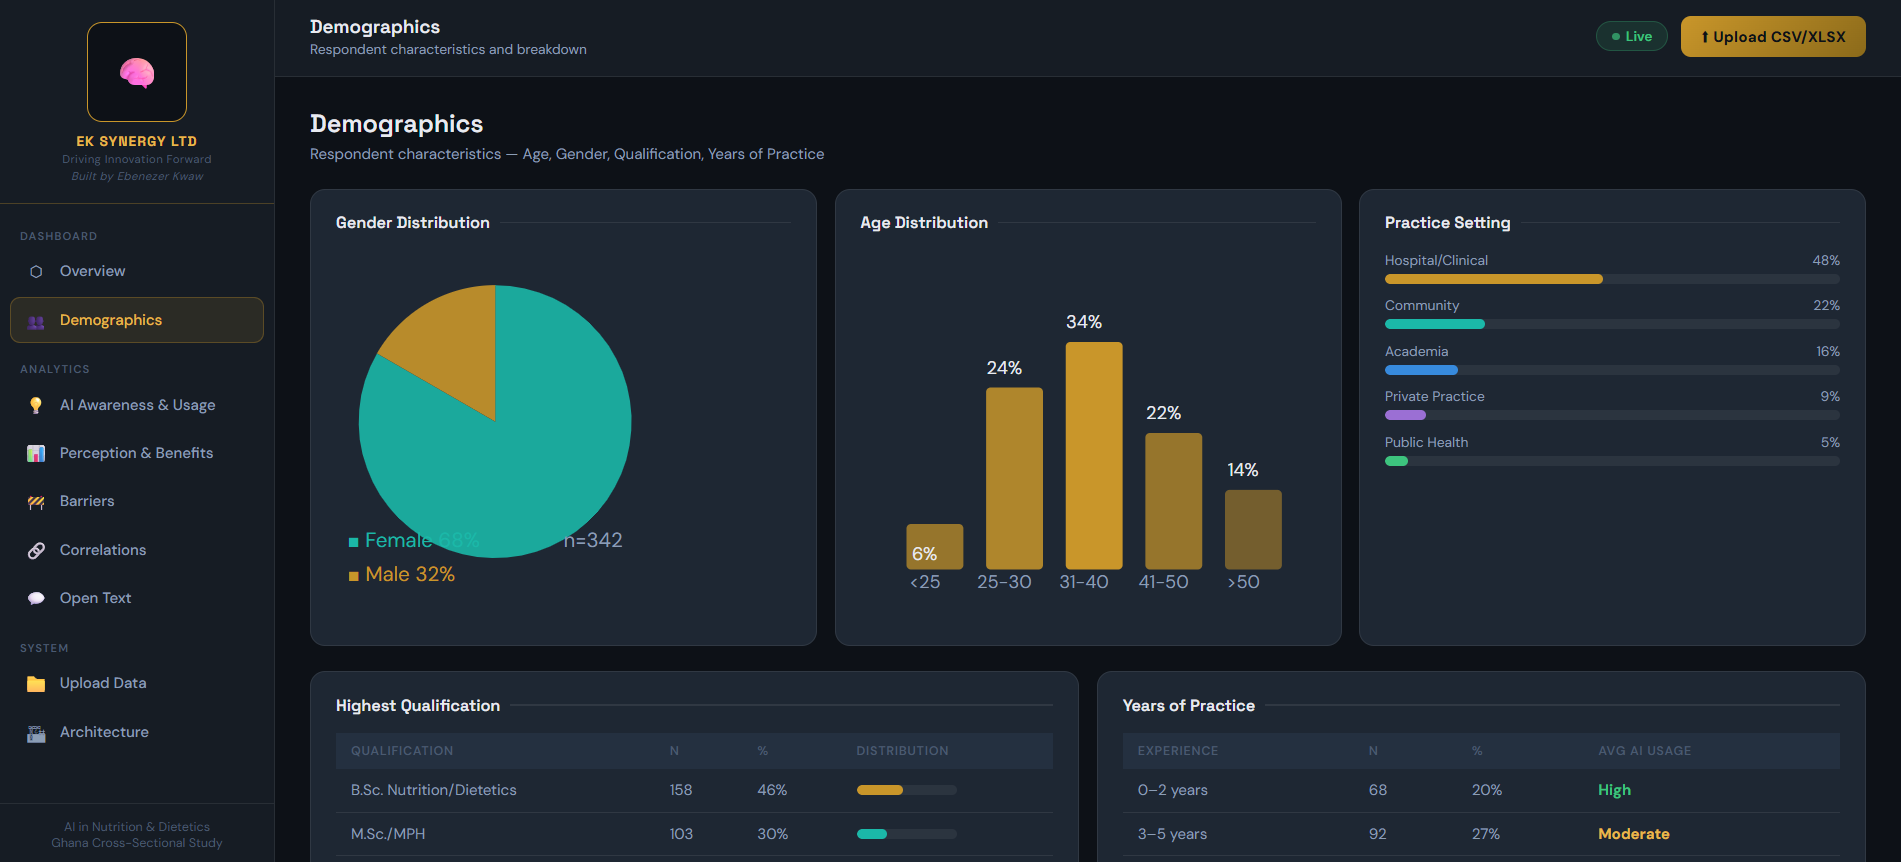Select Barriers in the sidebar

click(x=137, y=501)
